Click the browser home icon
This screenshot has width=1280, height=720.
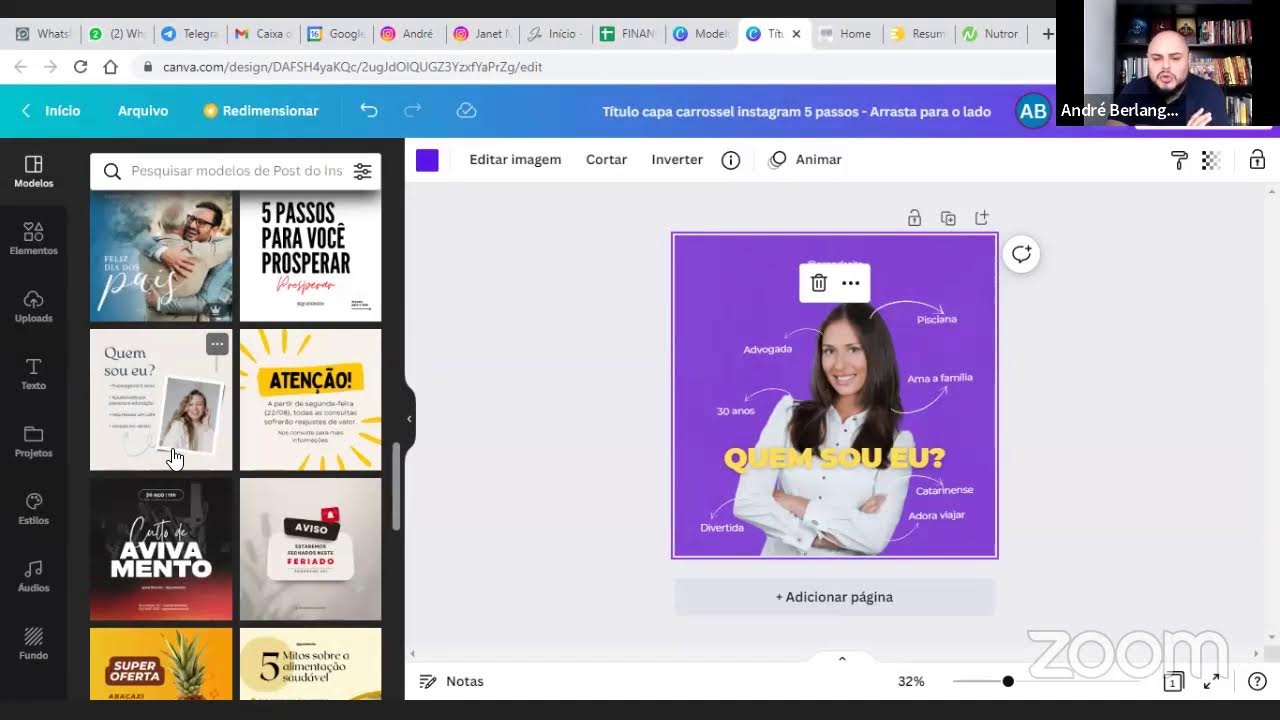click(111, 67)
